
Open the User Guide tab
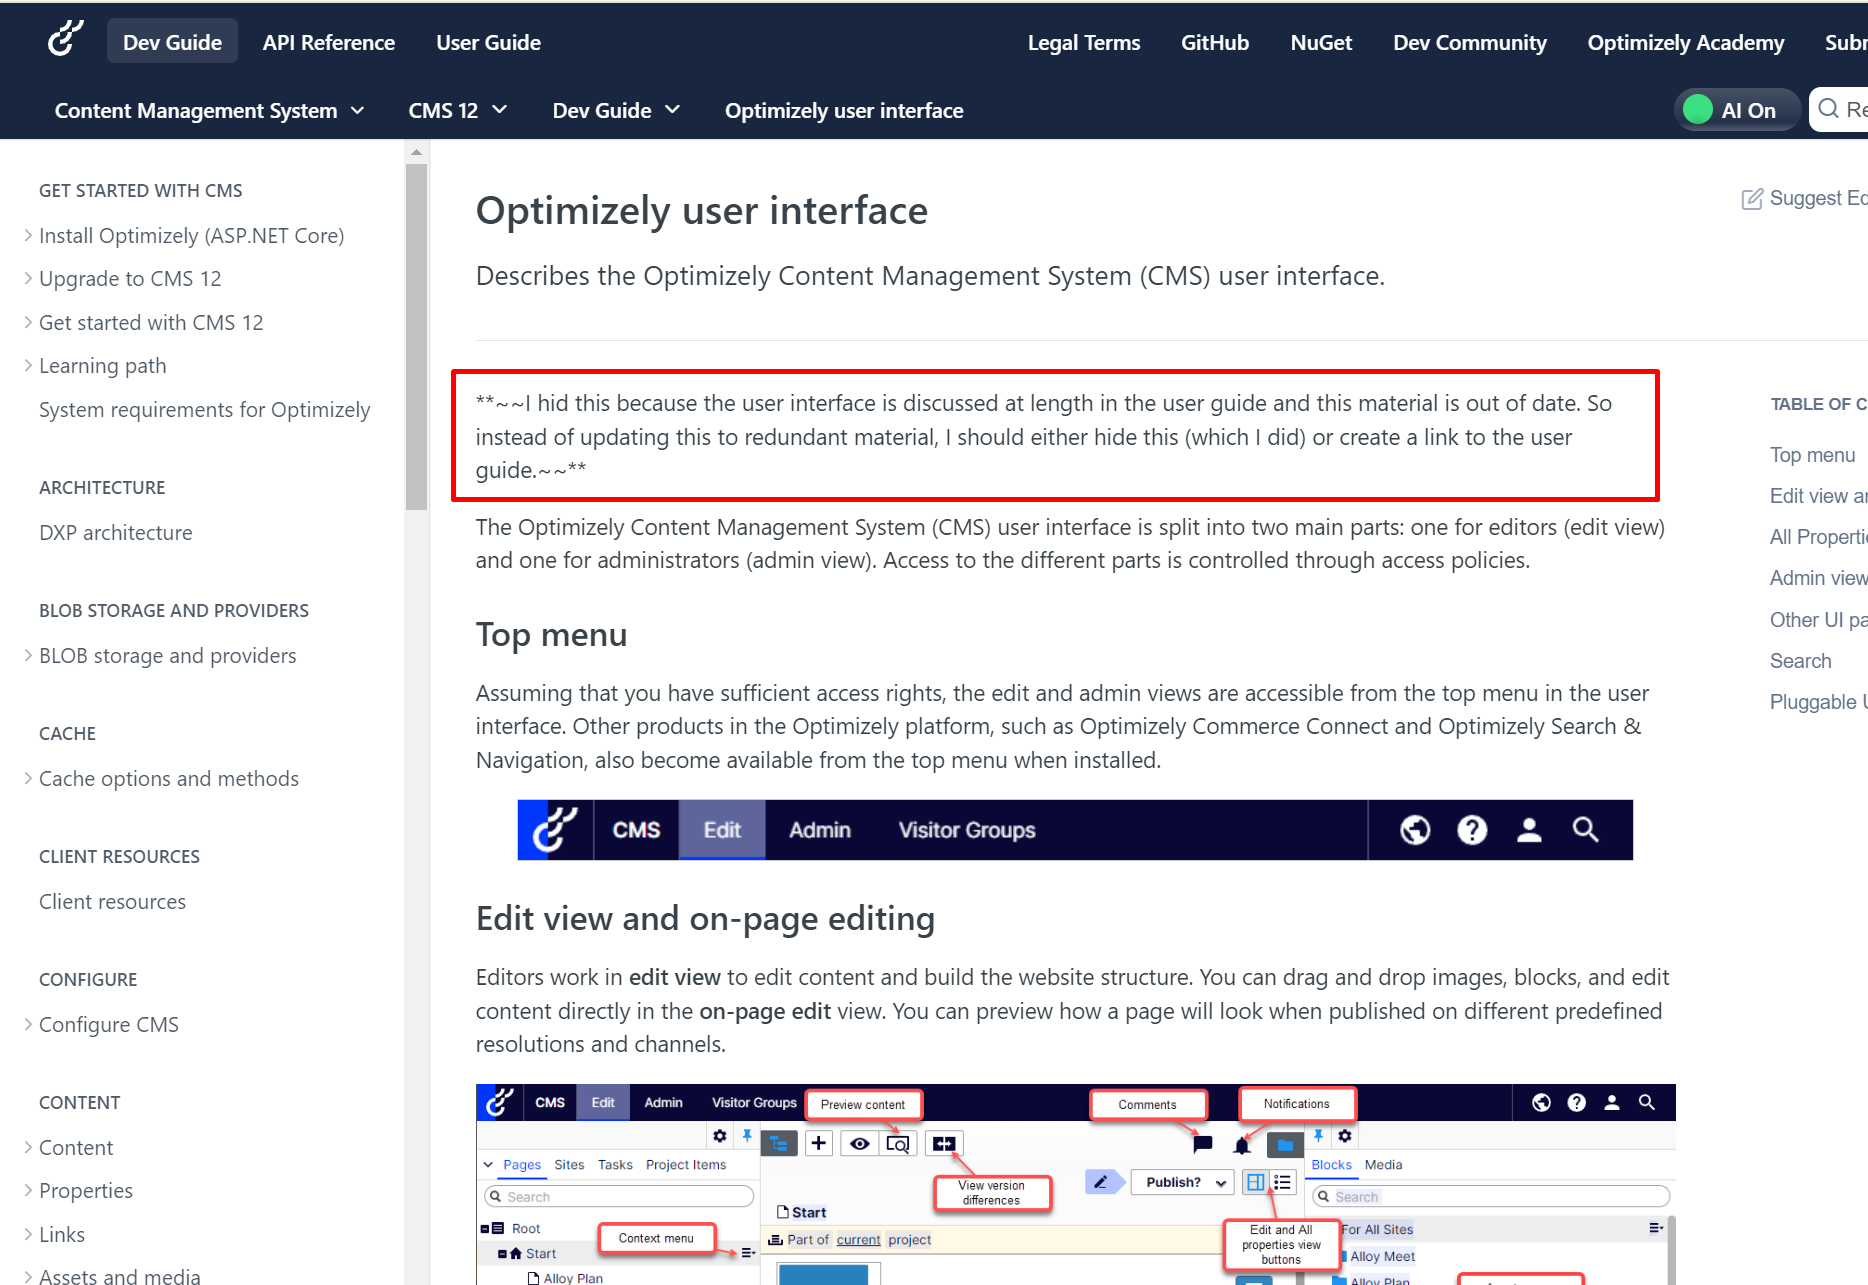(x=488, y=42)
